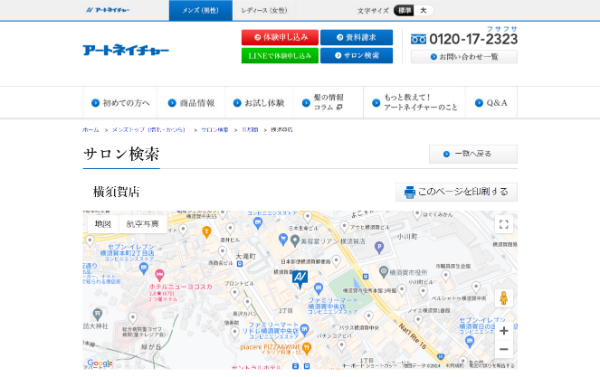Click the green LINEで体験申し込み button
600x377 pixels.
[280, 55]
